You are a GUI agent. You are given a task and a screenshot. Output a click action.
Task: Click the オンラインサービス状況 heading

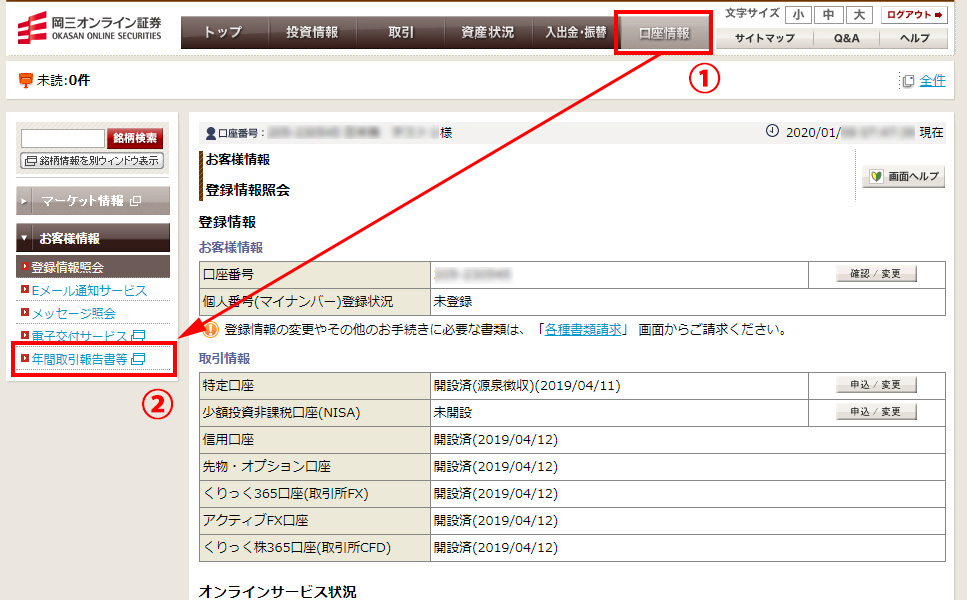(277, 591)
